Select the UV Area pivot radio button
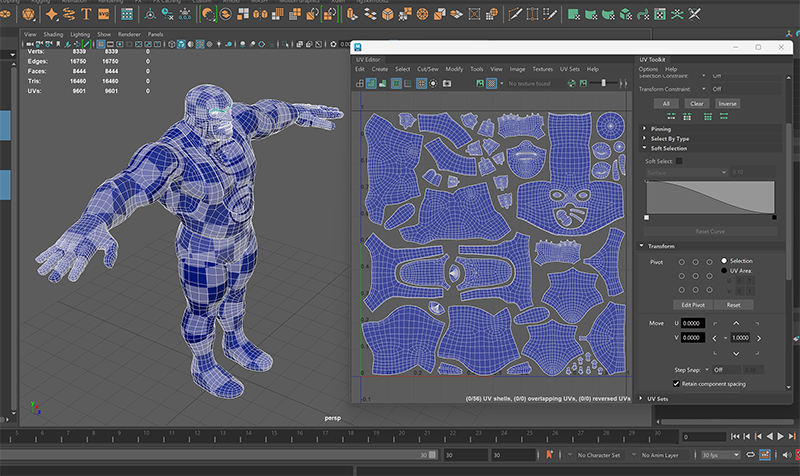Screen dimensions: 800x476 pos(725,270)
